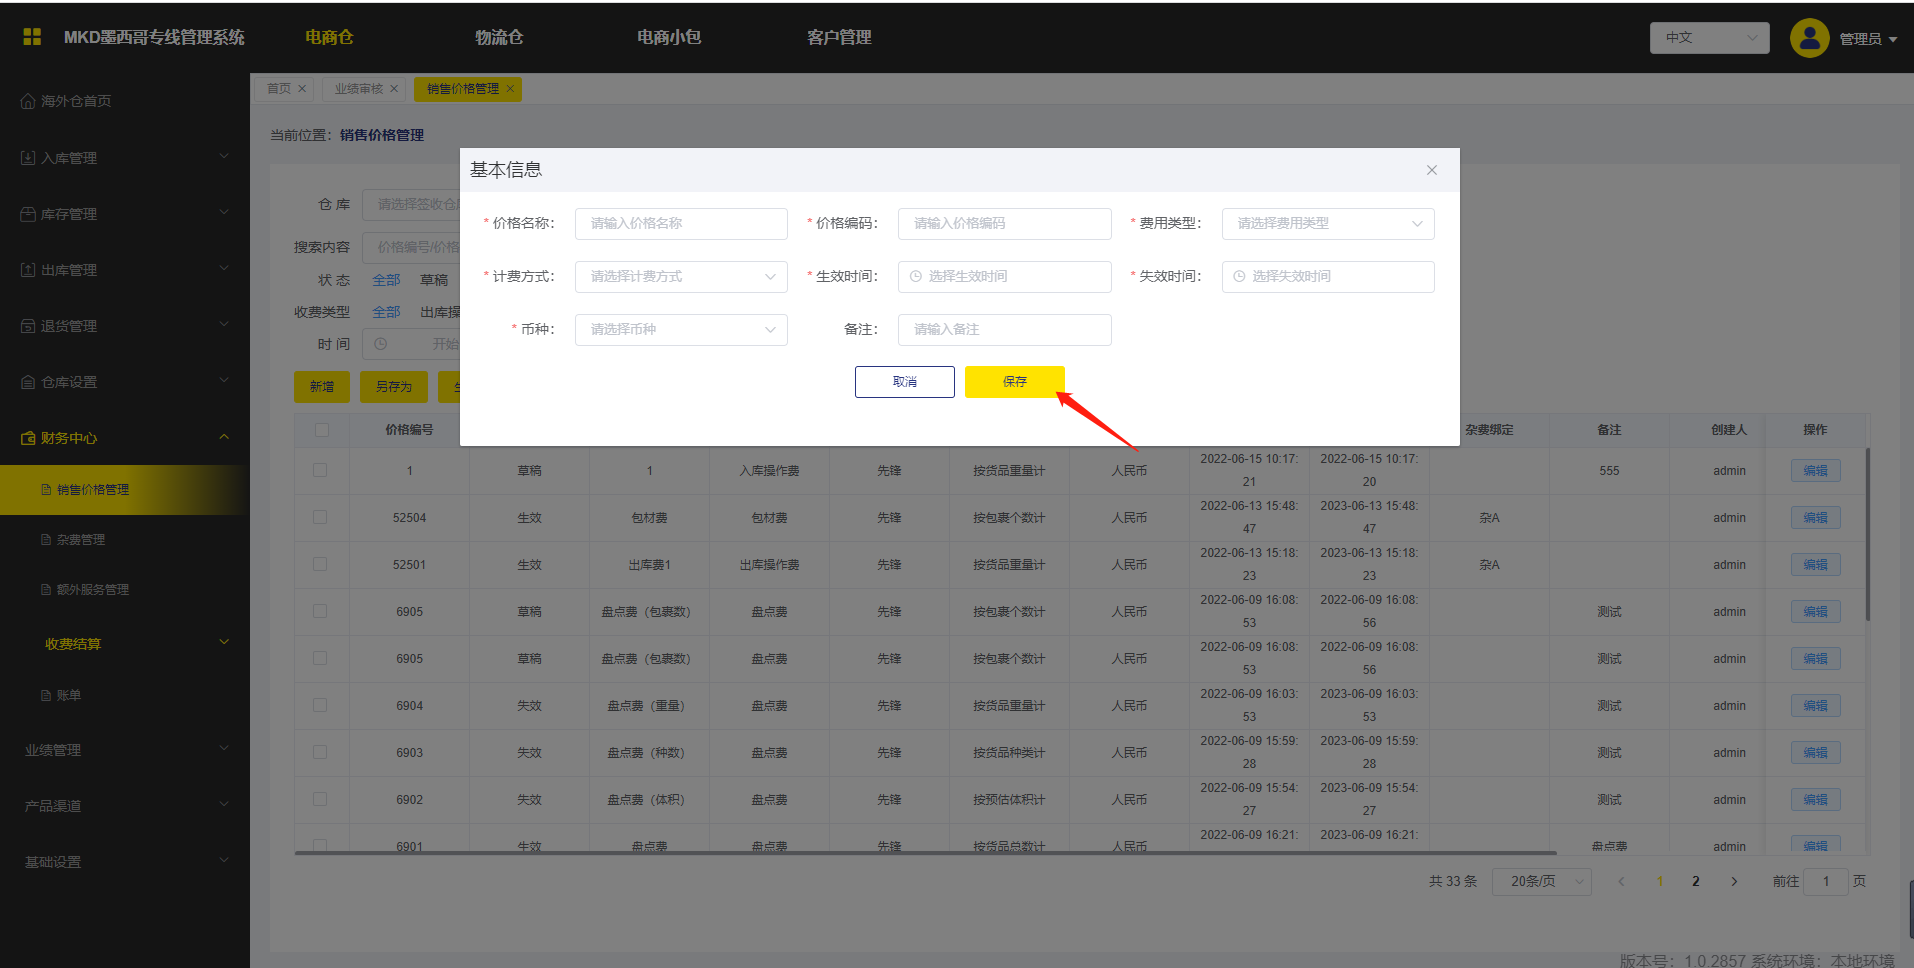
Task: Click the 价格名称 input field
Action: coord(680,224)
